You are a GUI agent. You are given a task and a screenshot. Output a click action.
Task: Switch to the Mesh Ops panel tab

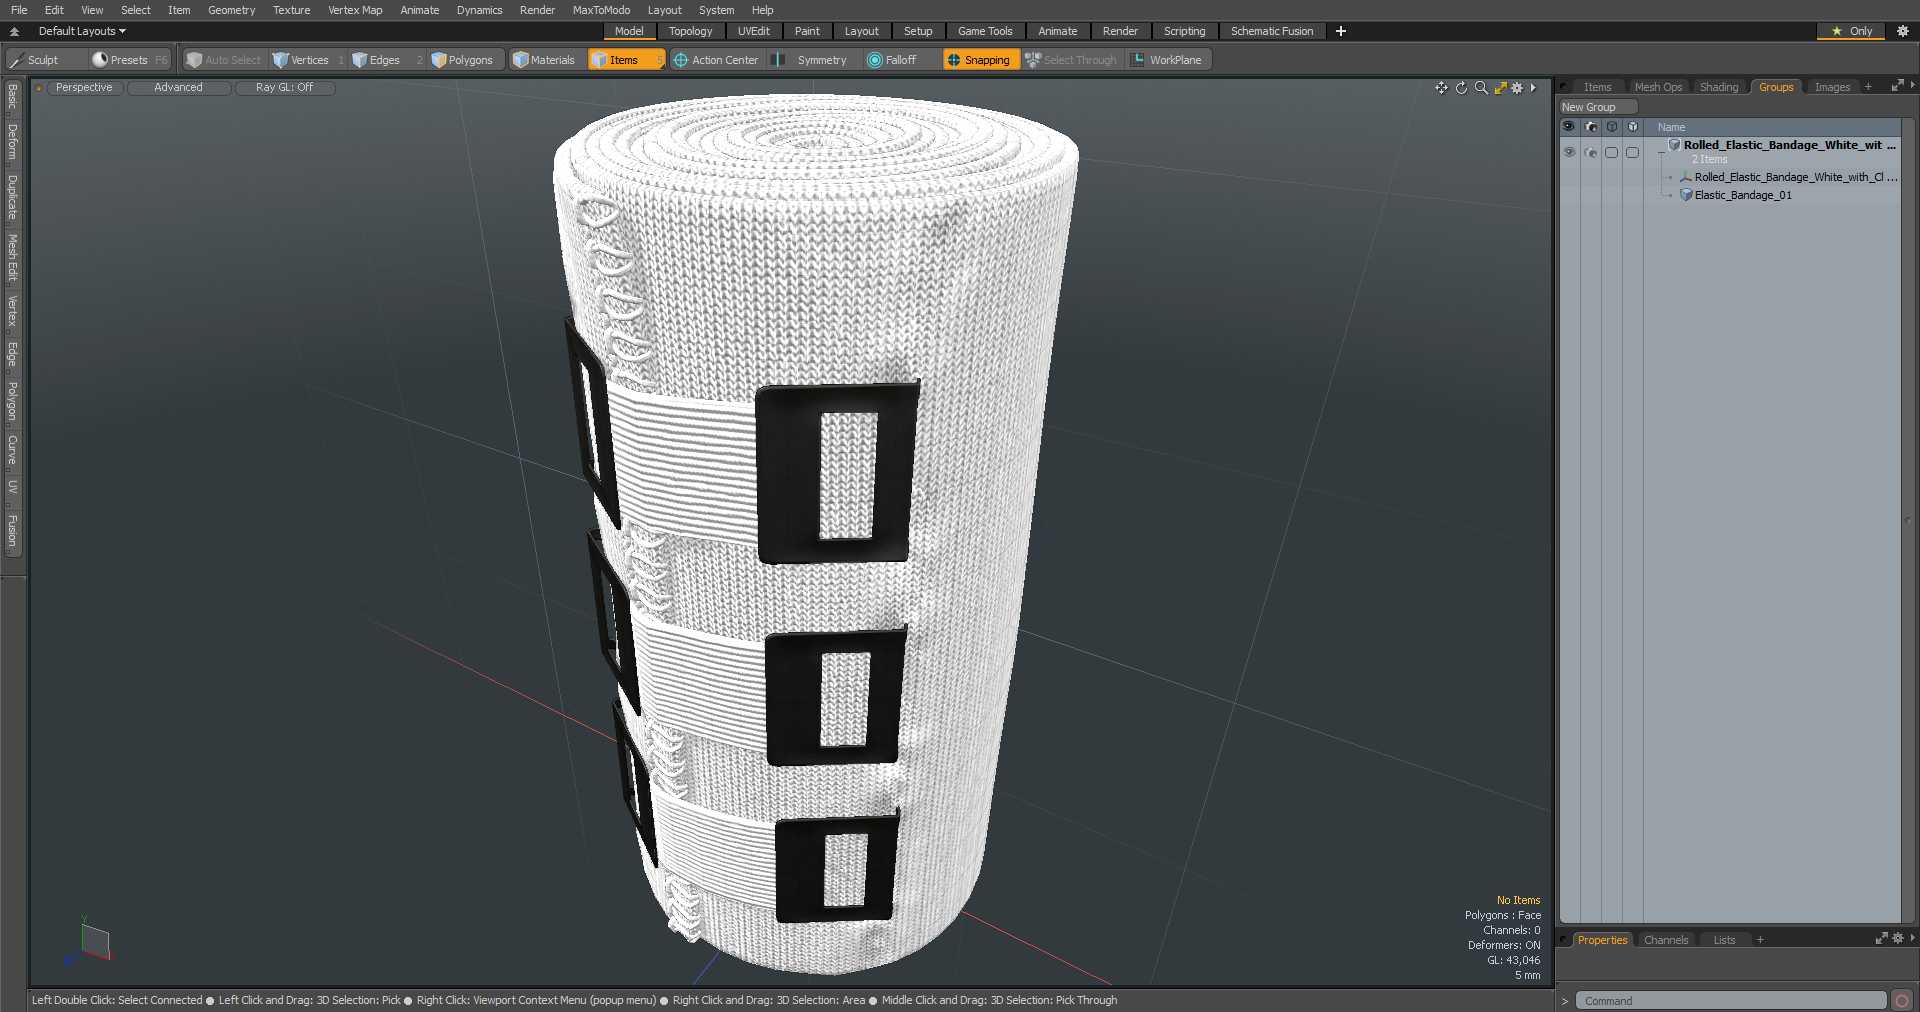[x=1658, y=87]
